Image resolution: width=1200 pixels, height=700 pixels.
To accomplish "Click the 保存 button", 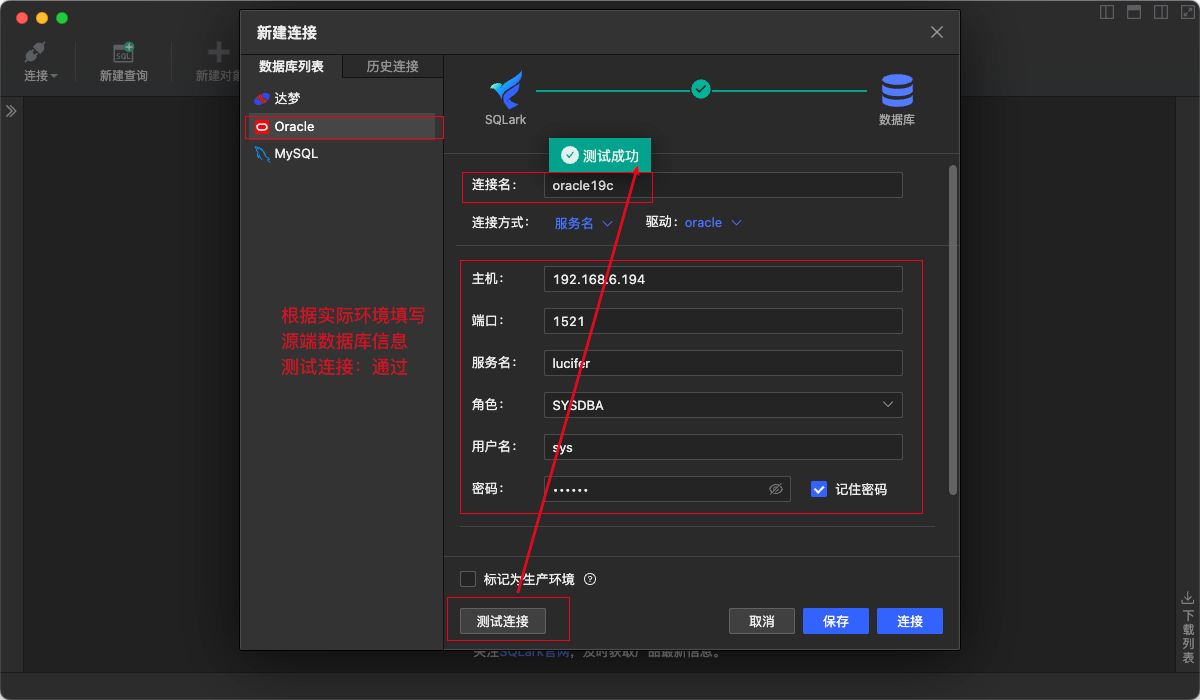I will (836, 621).
